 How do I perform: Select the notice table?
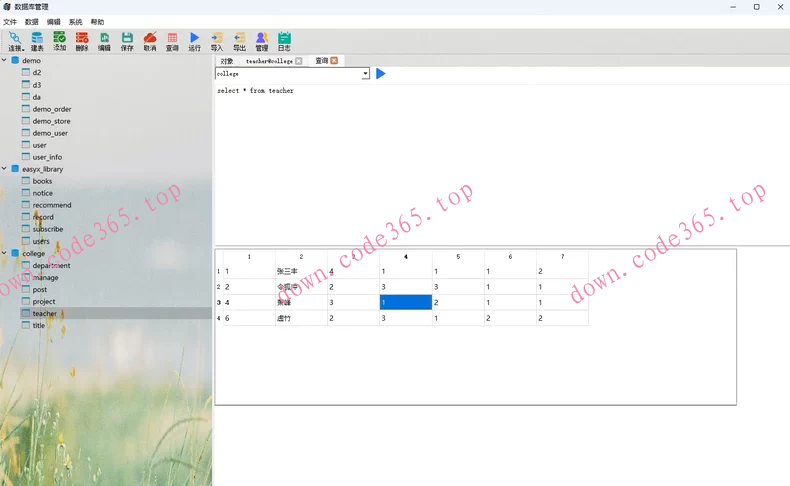click(42, 193)
